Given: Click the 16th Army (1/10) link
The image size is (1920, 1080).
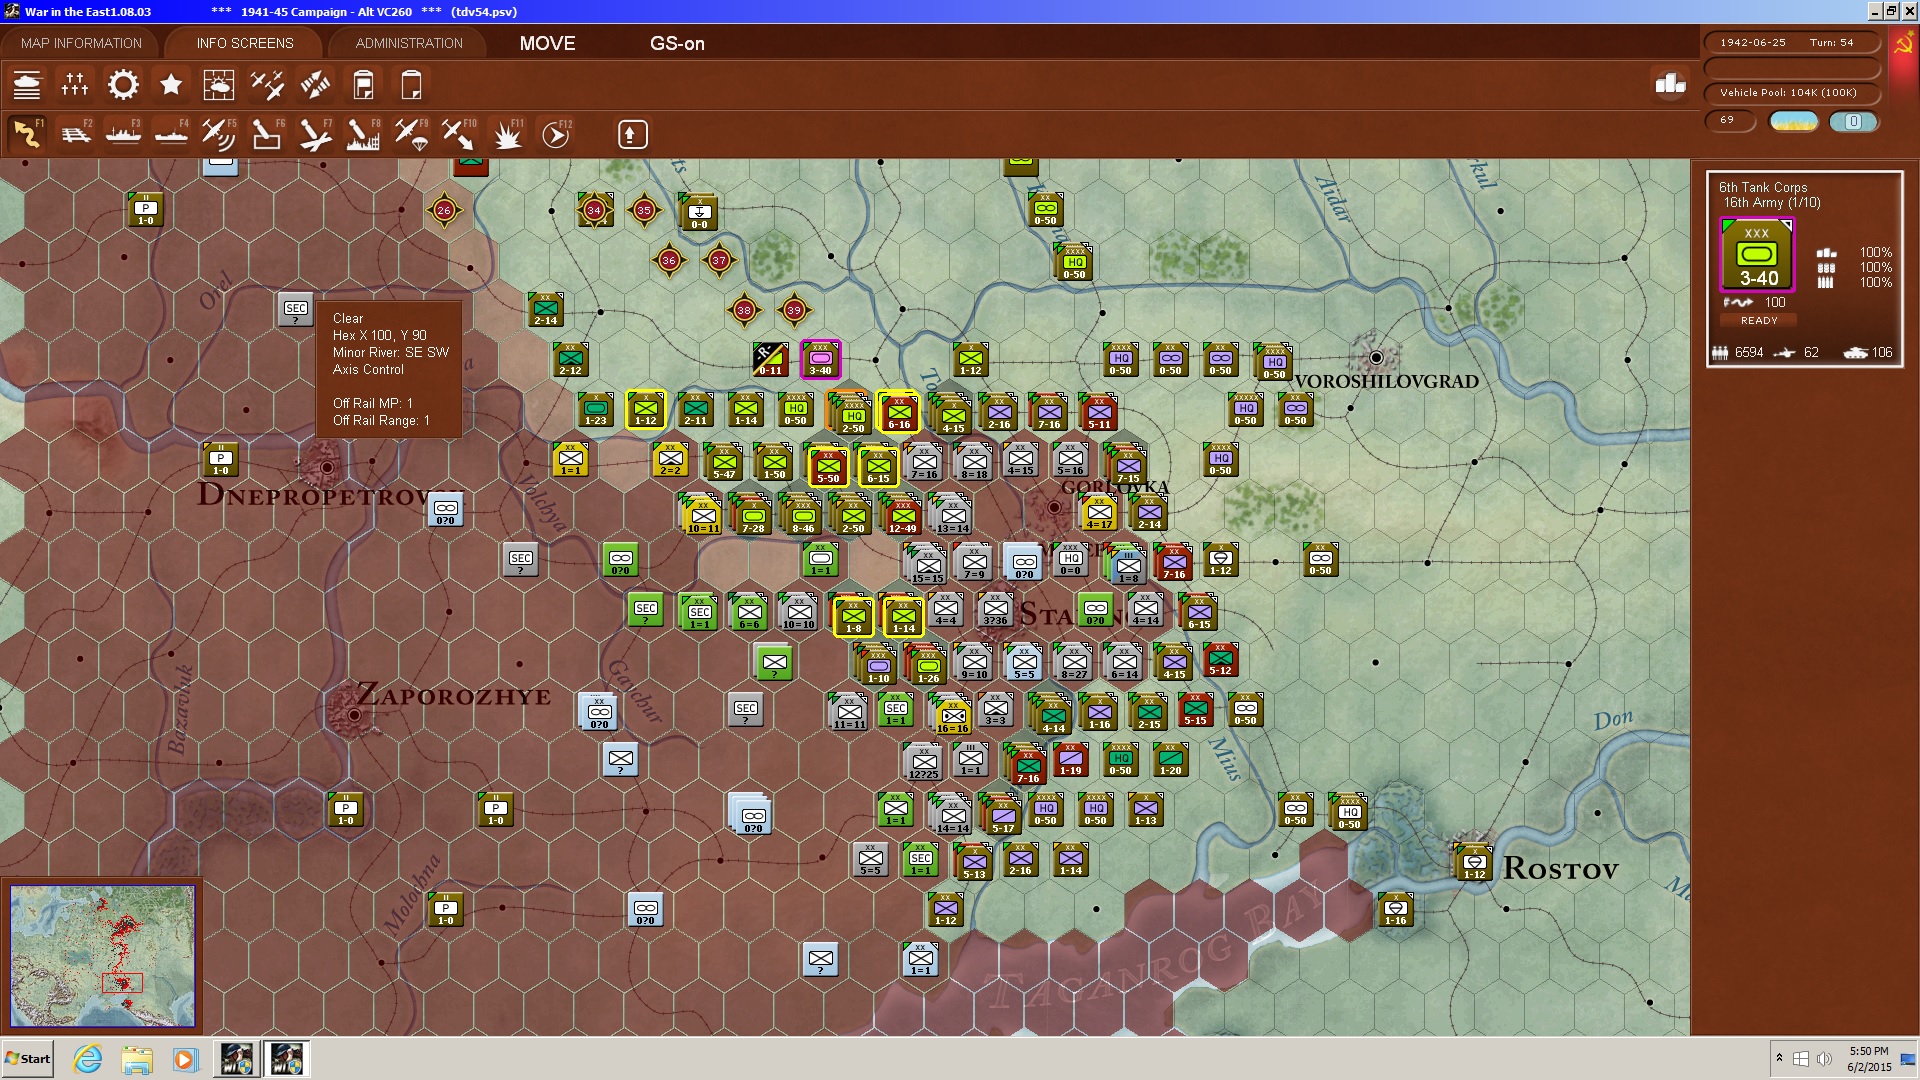Looking at the screenshot, I should 1771,202.
